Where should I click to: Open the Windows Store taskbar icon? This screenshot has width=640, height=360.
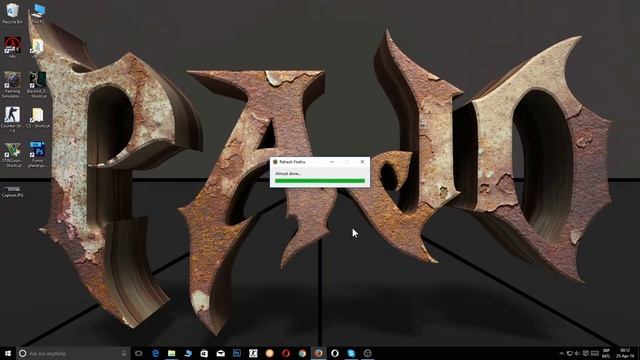tap(204, 353)
